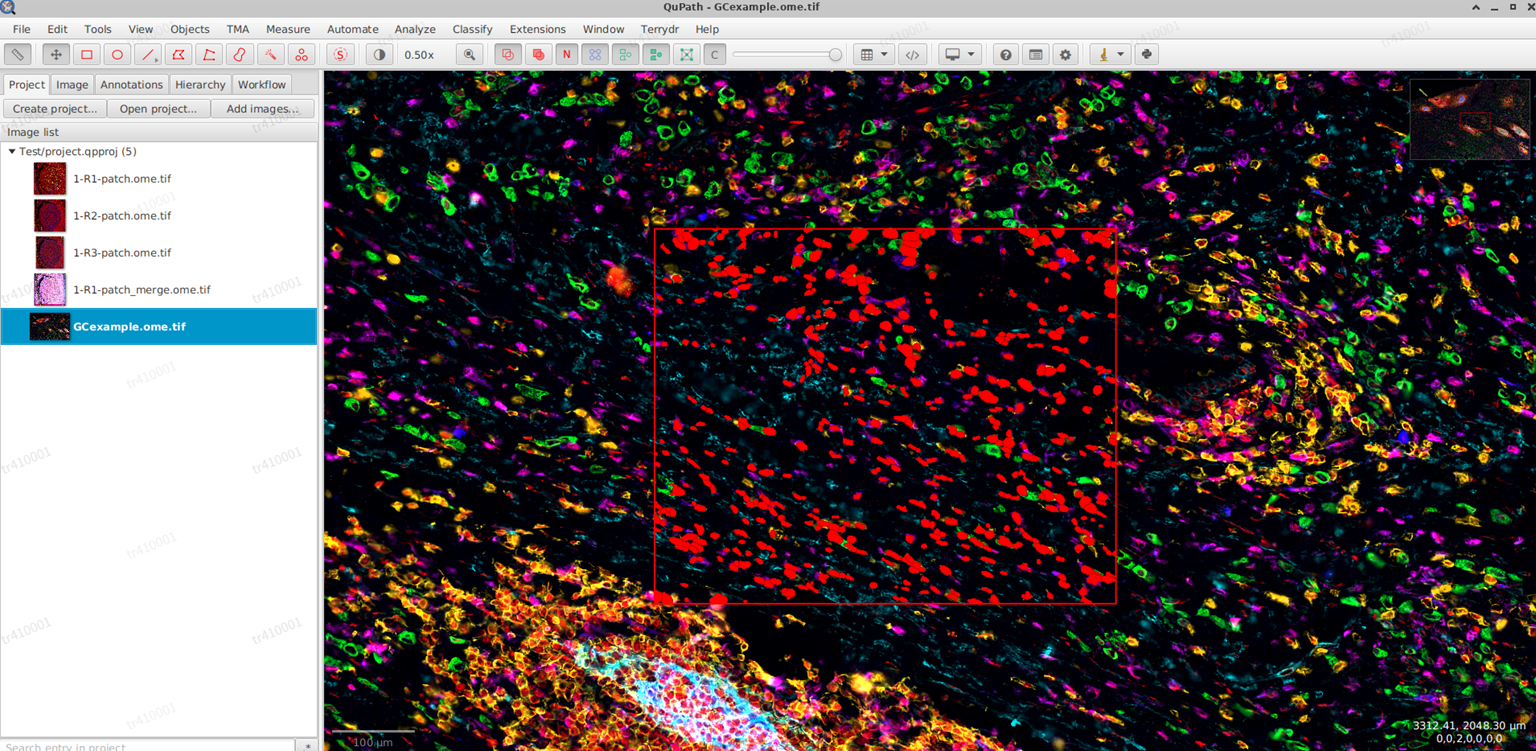The width and height of the screenshot is (1536, 751).
Task: Choose the Points counting tool
Action: [x=302, y=54]
